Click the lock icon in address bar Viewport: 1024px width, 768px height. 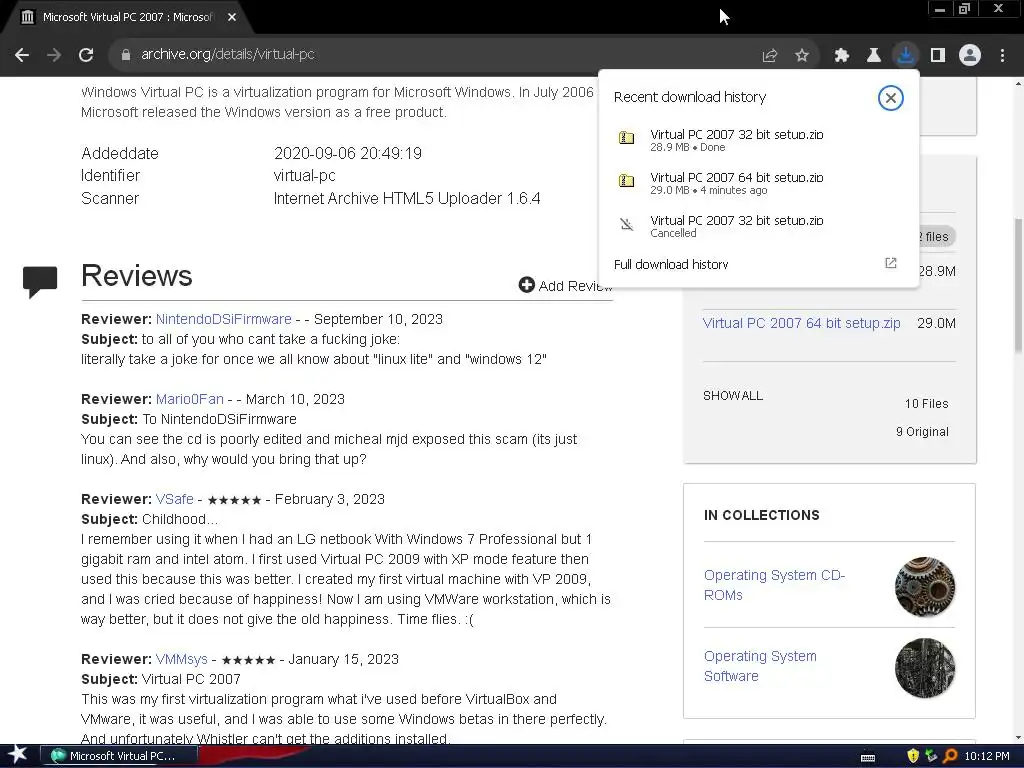point(126,55)
